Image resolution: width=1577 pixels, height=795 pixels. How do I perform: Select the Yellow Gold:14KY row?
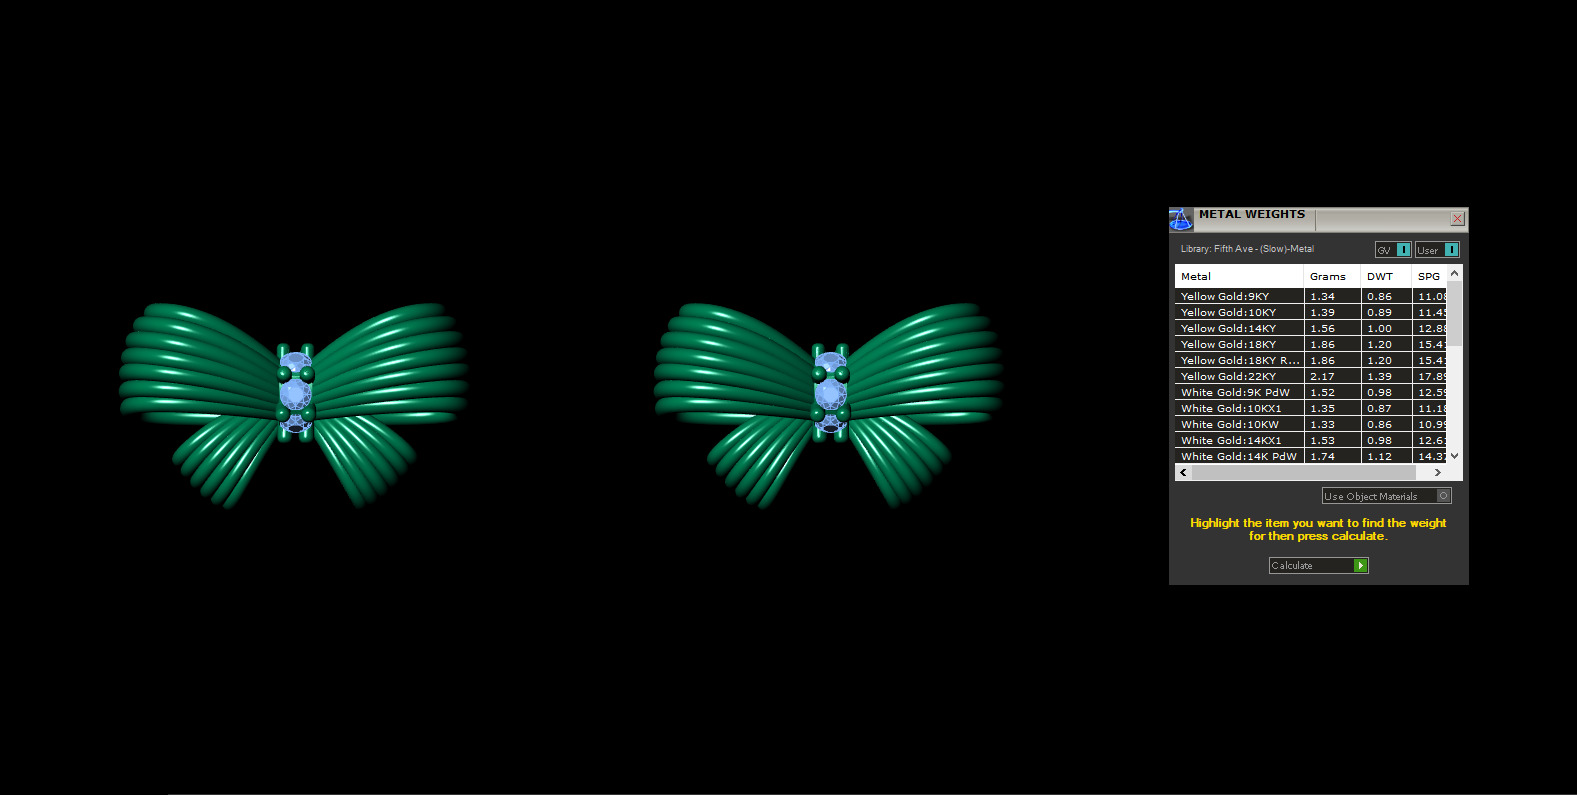tap(1311, 328)
